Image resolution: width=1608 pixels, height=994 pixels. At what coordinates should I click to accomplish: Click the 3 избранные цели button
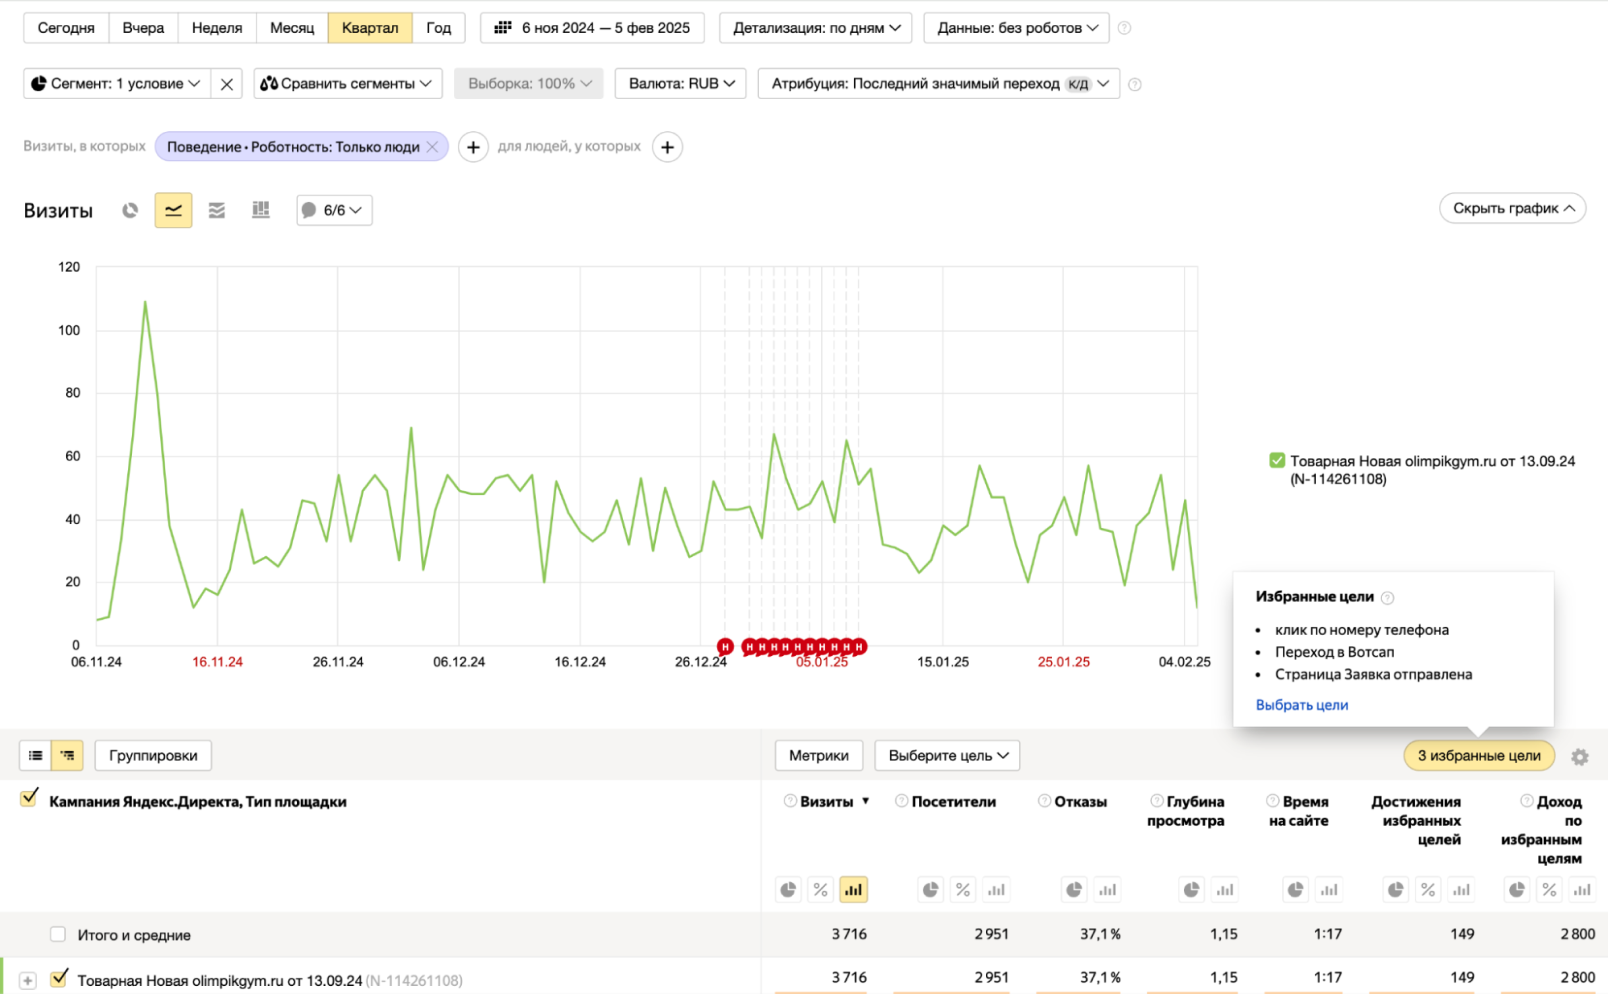click(x=1479, y=755)
